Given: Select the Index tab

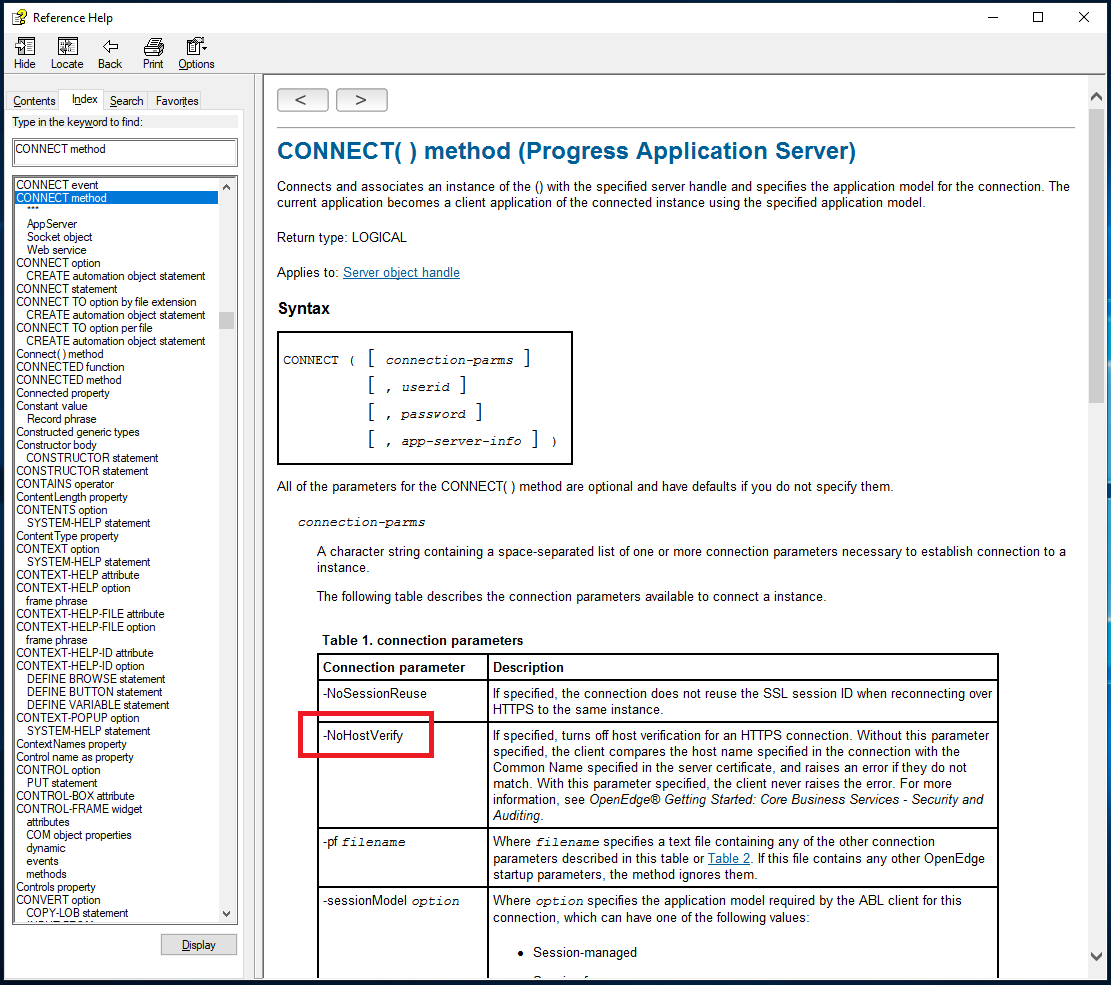Looking at the screenshot, I should pyautogui.click(x=84, y=99).
